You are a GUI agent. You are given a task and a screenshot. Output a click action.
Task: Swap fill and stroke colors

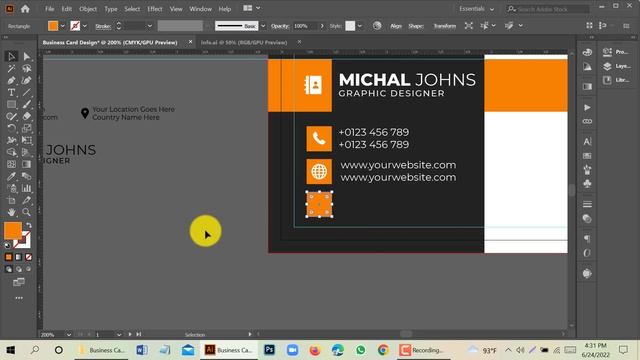click(29, 225)
